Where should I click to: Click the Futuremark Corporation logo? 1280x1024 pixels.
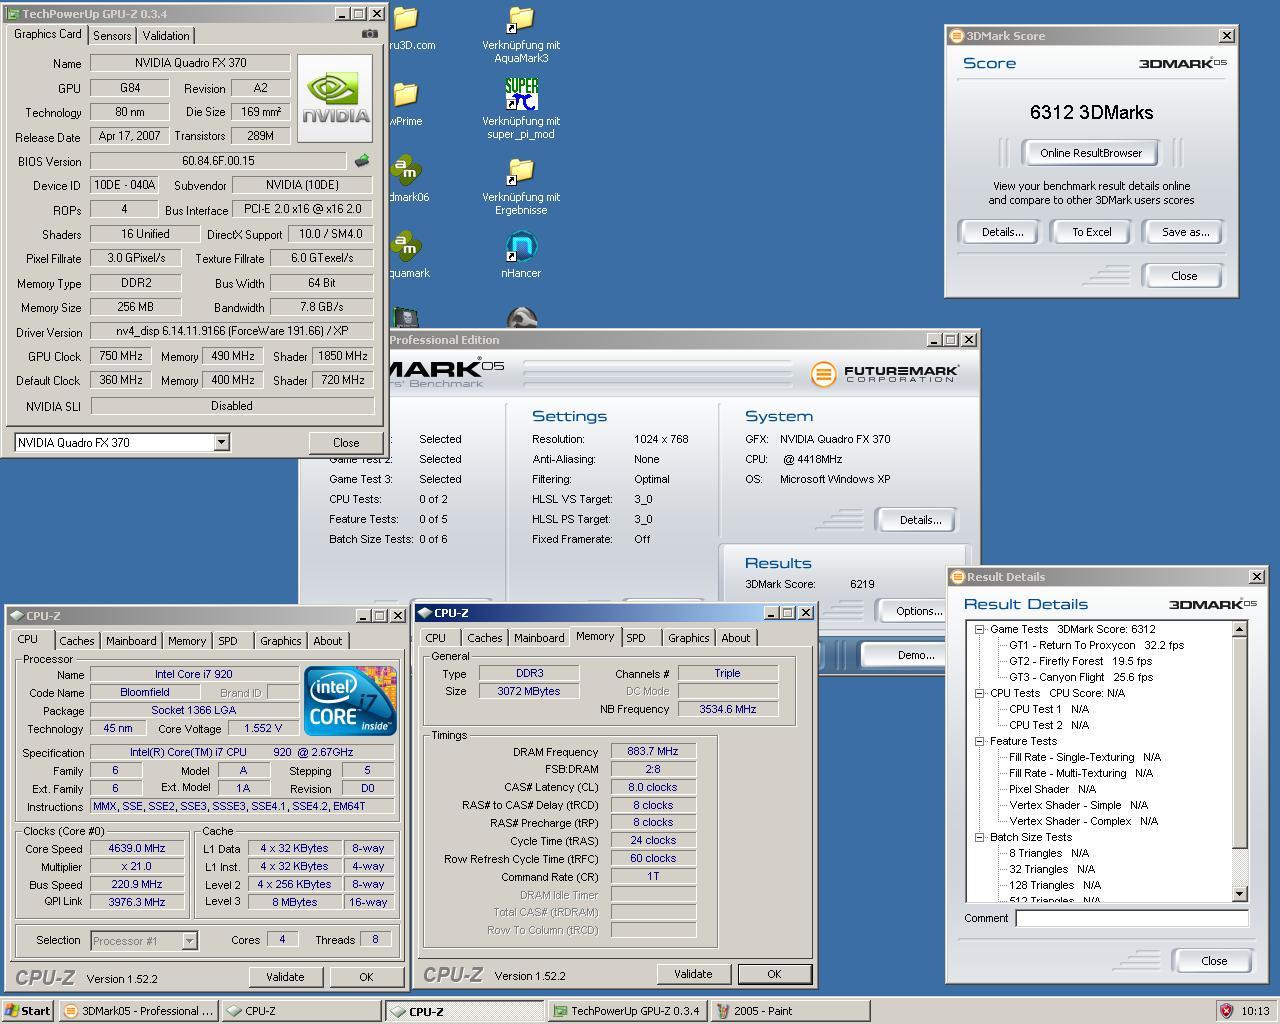pyautogui.click(x=885, y=374)
